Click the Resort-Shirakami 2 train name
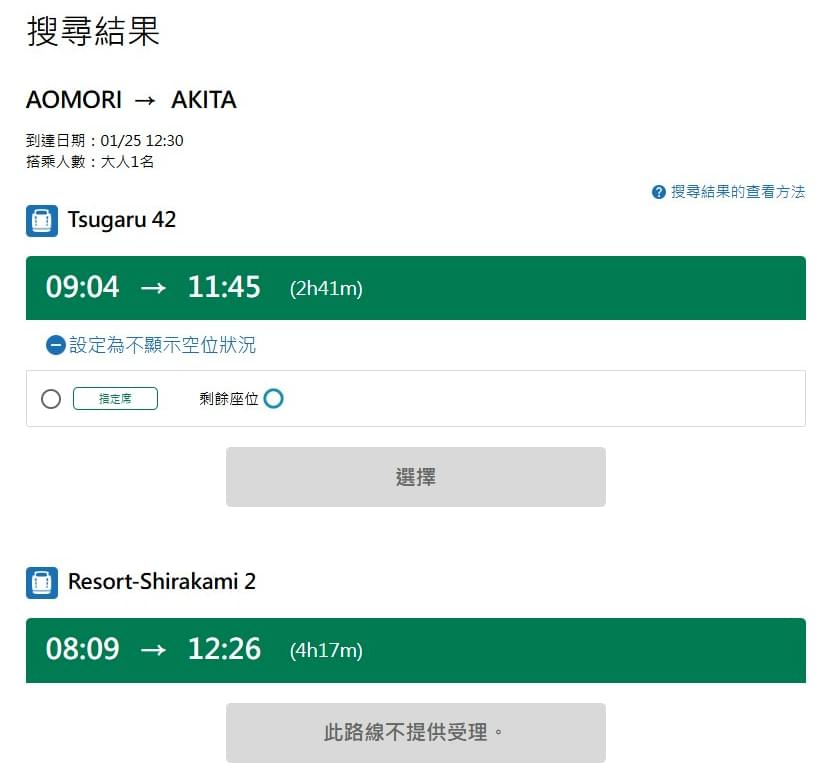827x775 pixels. tap(162, 581)
